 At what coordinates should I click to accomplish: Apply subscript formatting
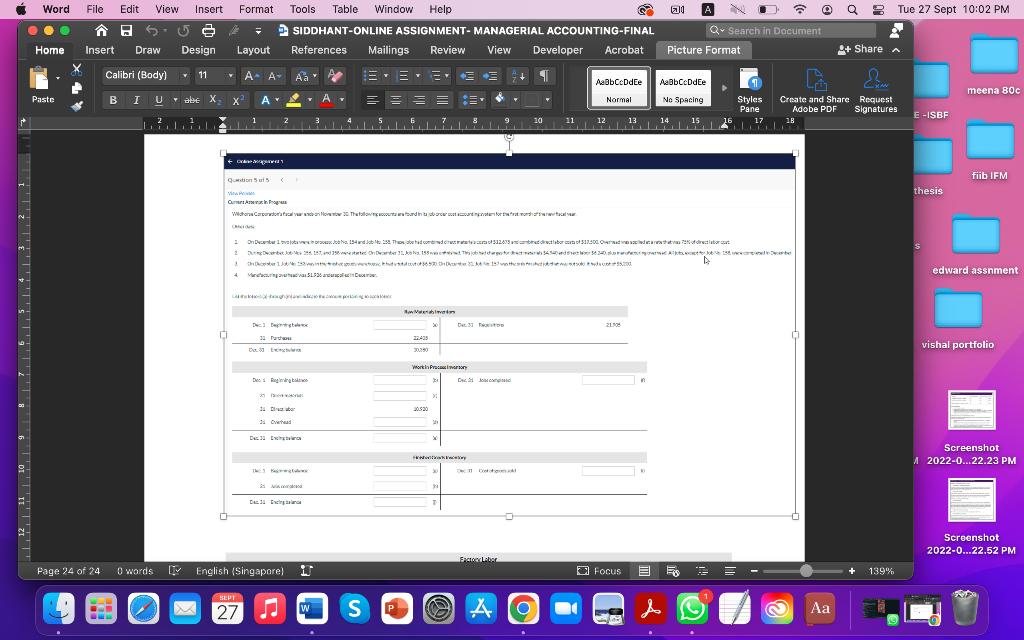[215, 99]
